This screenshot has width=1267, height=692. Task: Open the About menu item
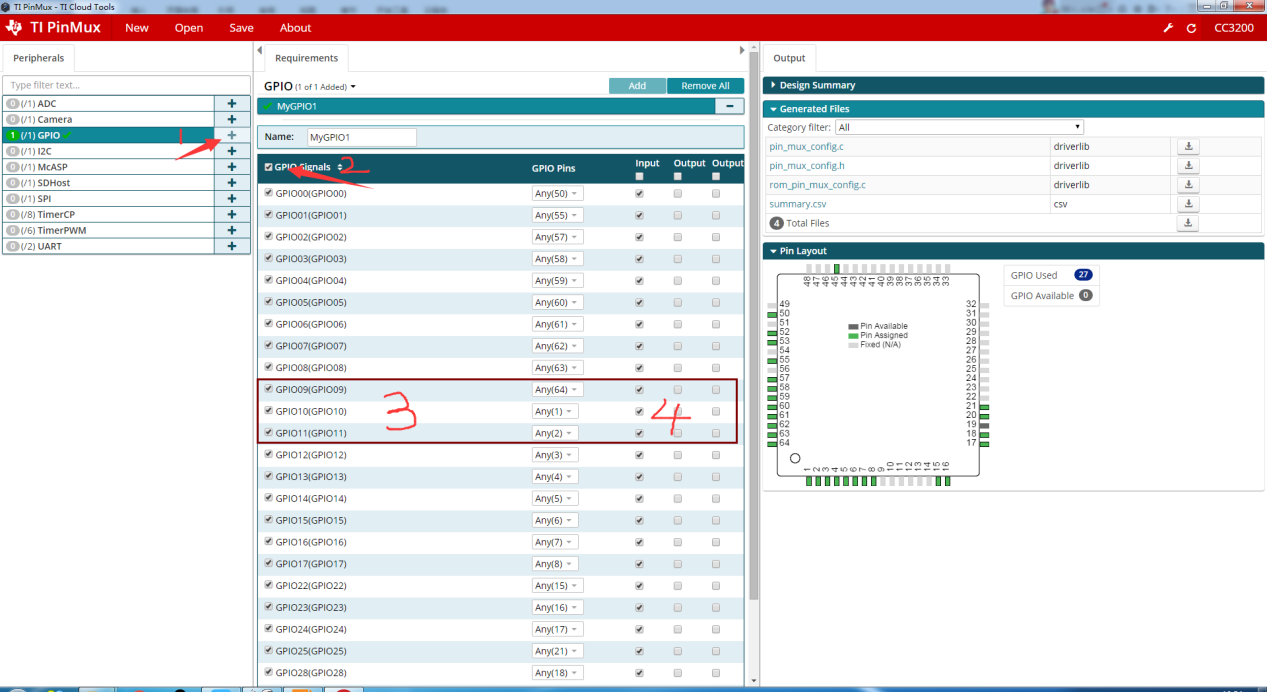point(295,28)
